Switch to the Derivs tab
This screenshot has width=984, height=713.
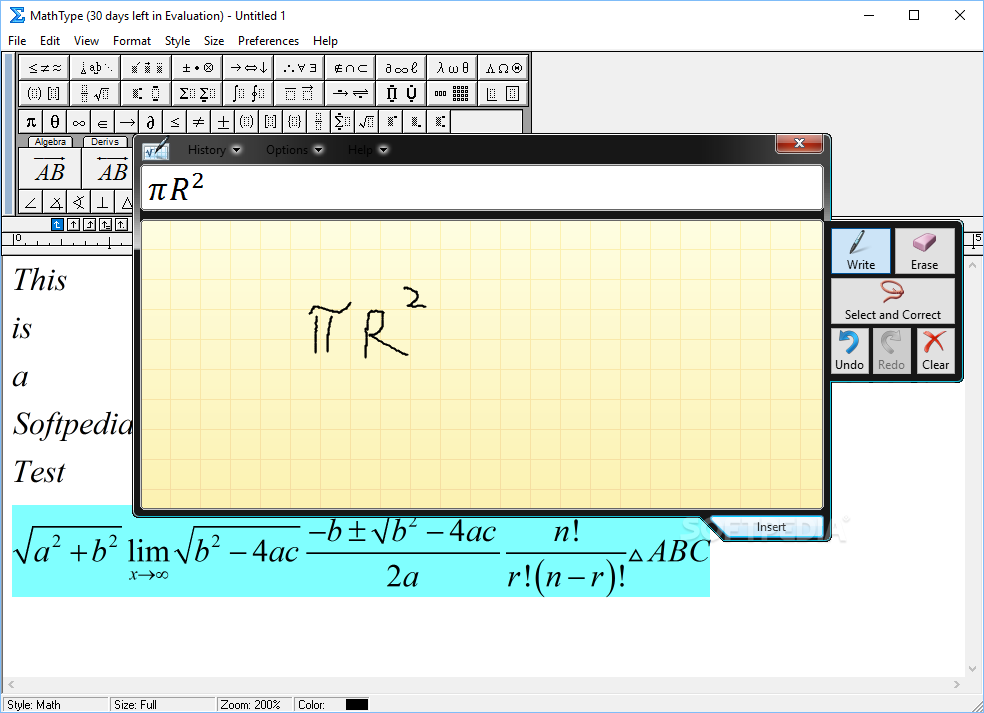tap(105, 142)
